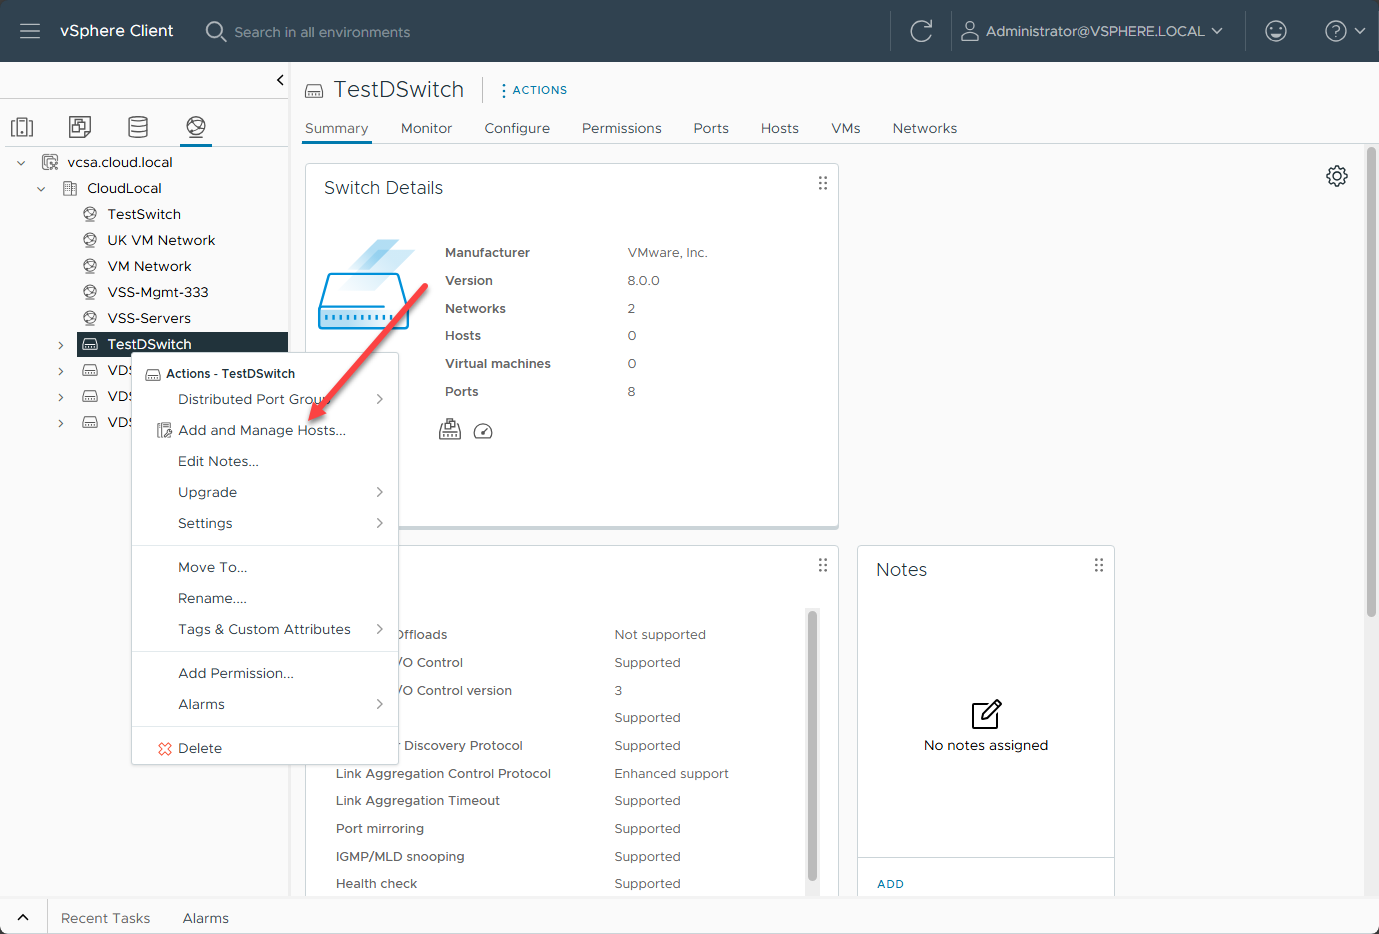Expand the Settings submenu
The width and height of the screenshot is (1379, 934).
(265, 523)
